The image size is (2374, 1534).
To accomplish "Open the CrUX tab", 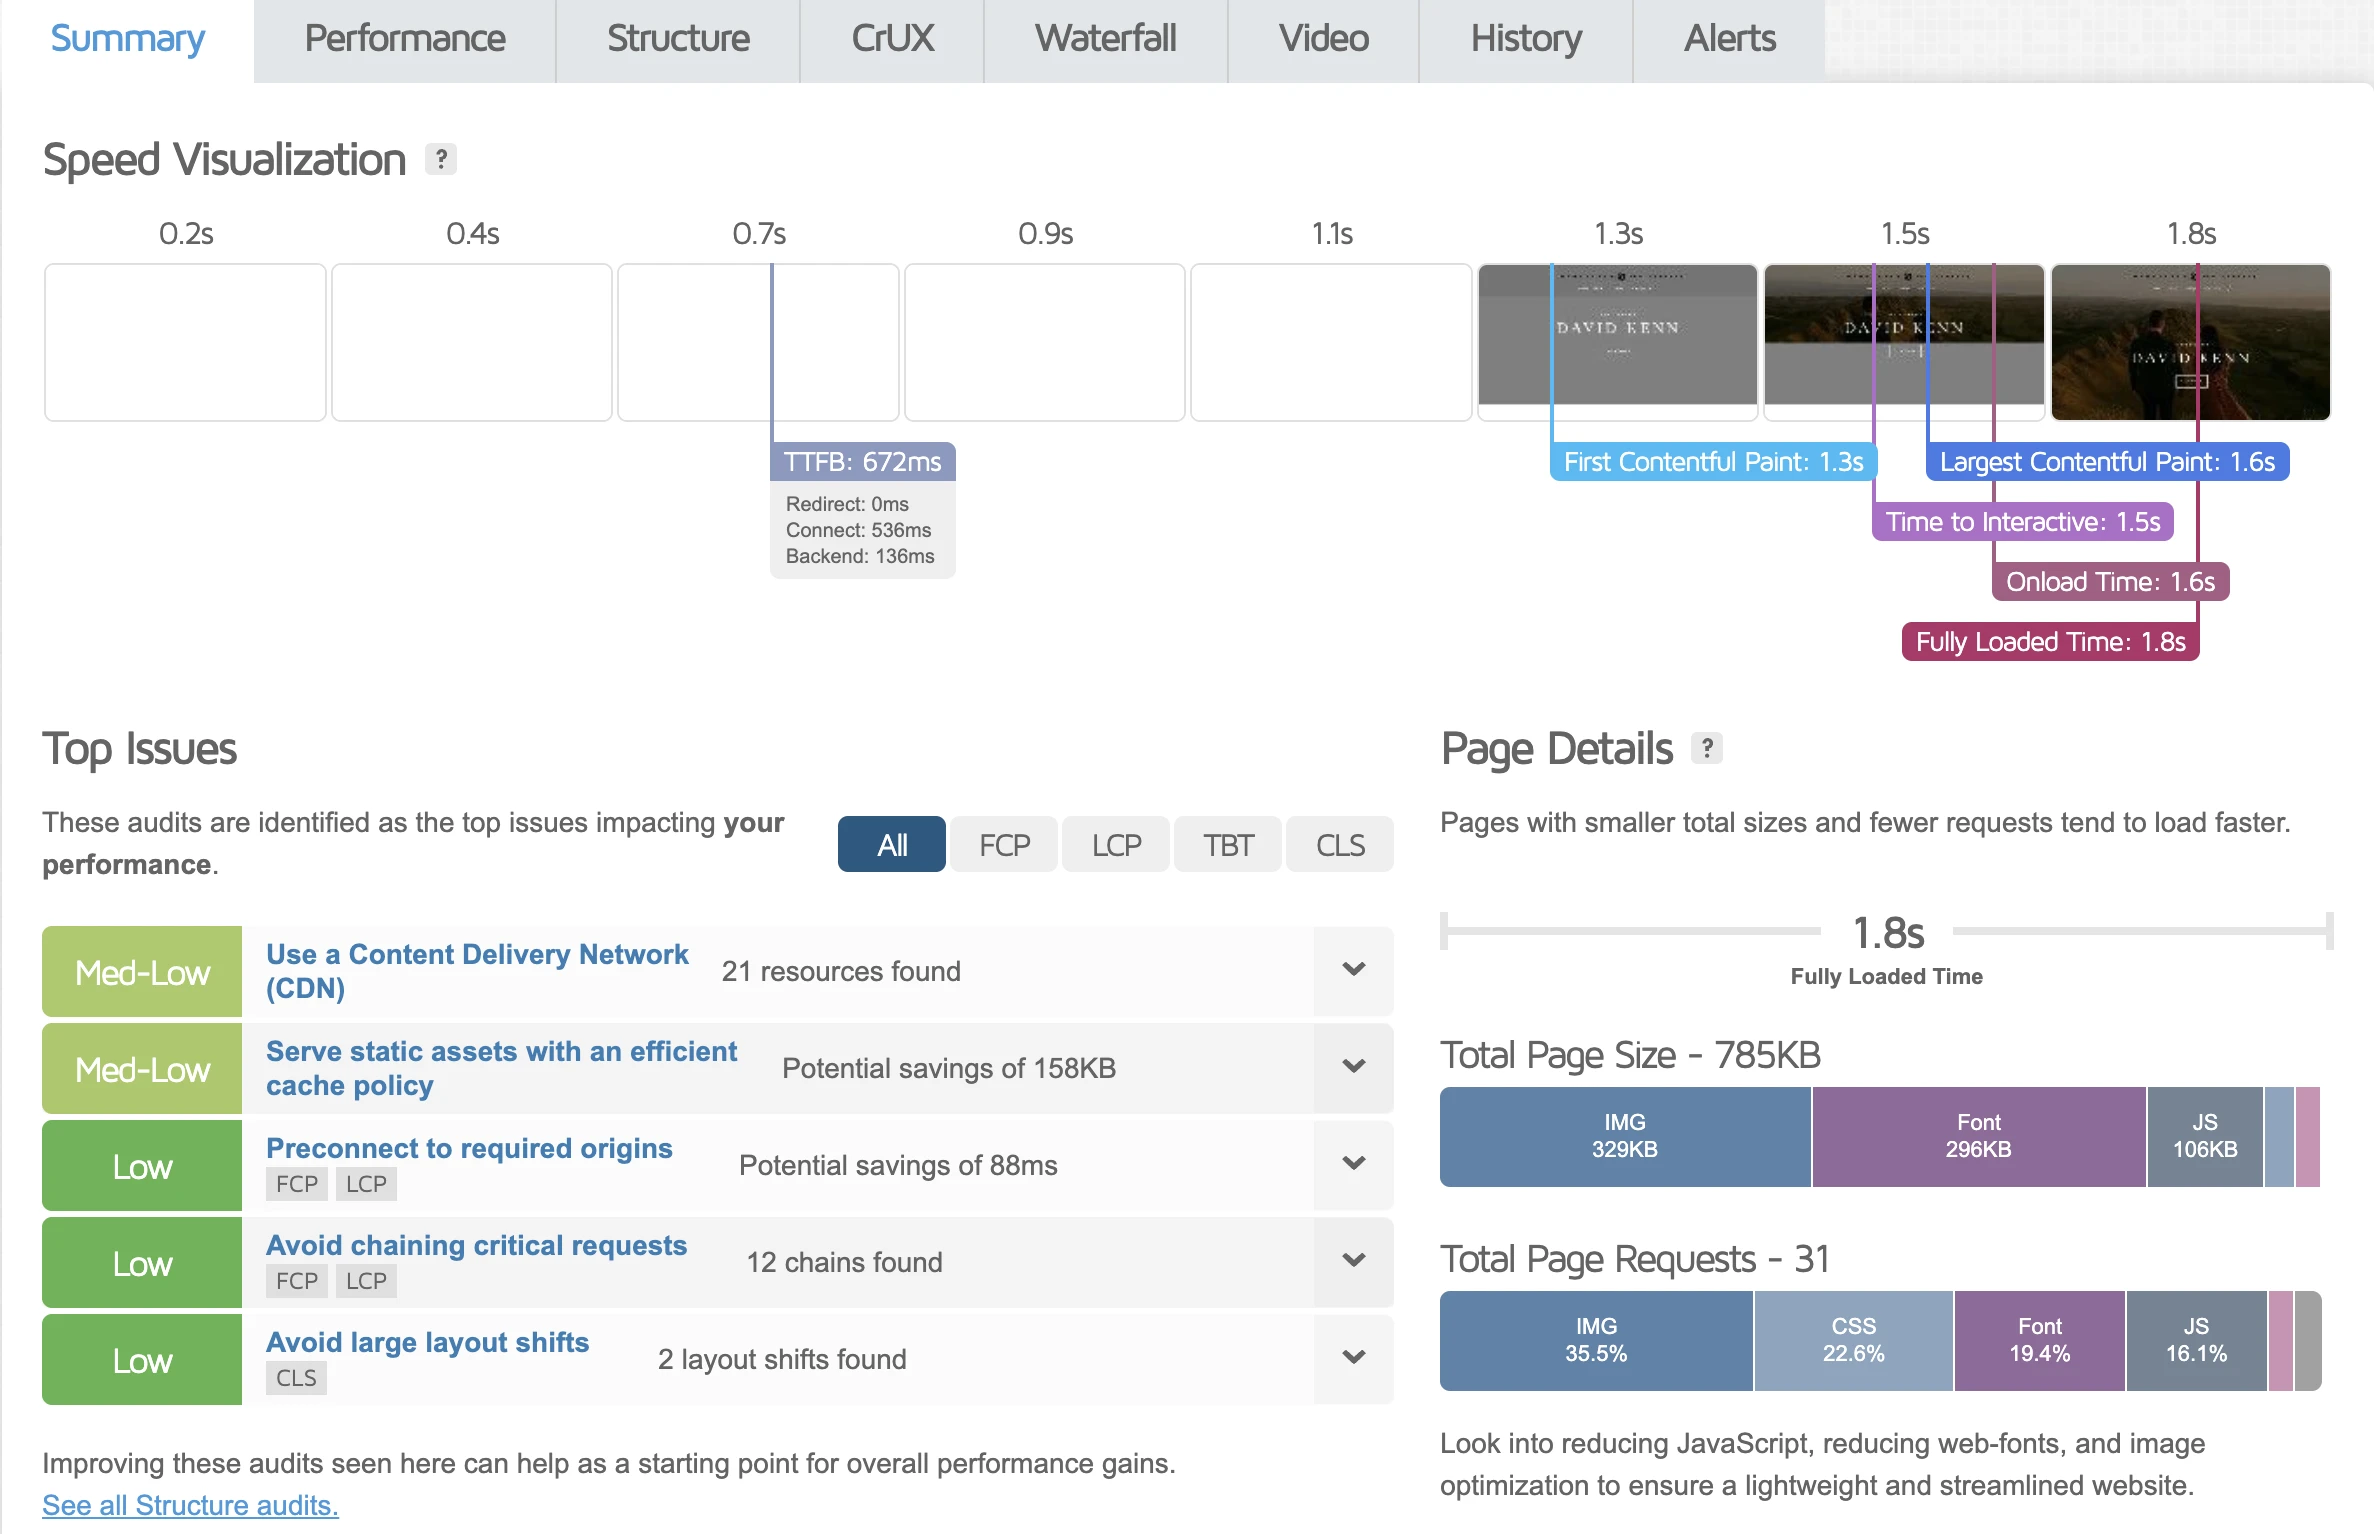I will (x=891, y=39).
